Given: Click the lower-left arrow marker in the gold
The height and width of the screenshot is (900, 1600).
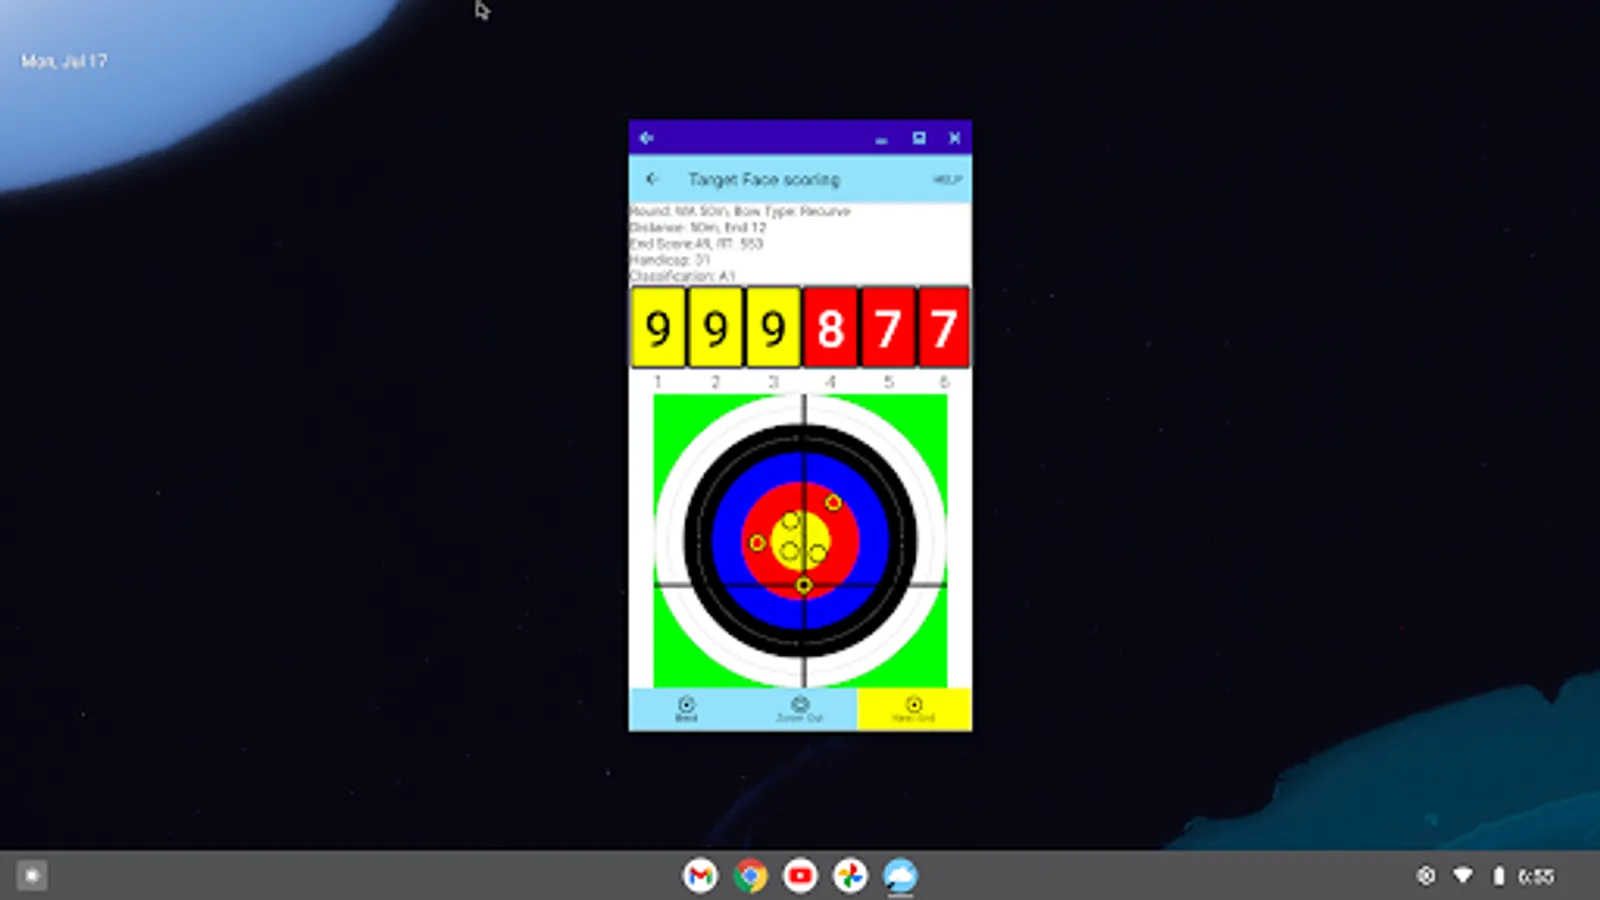Looking at the screenshot, I should tap(789, 551).
